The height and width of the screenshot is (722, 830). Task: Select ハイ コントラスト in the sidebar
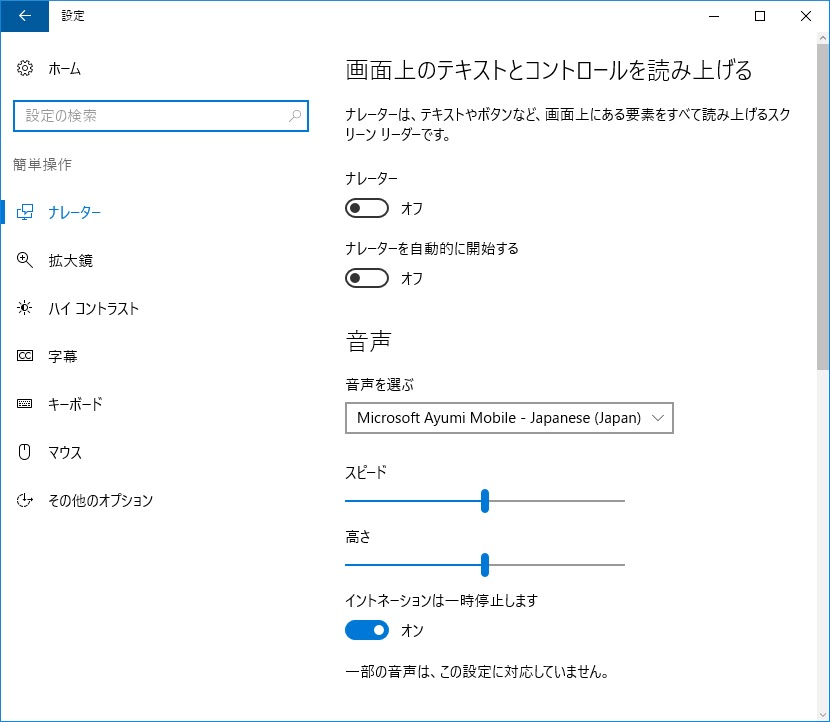[24, 308]
